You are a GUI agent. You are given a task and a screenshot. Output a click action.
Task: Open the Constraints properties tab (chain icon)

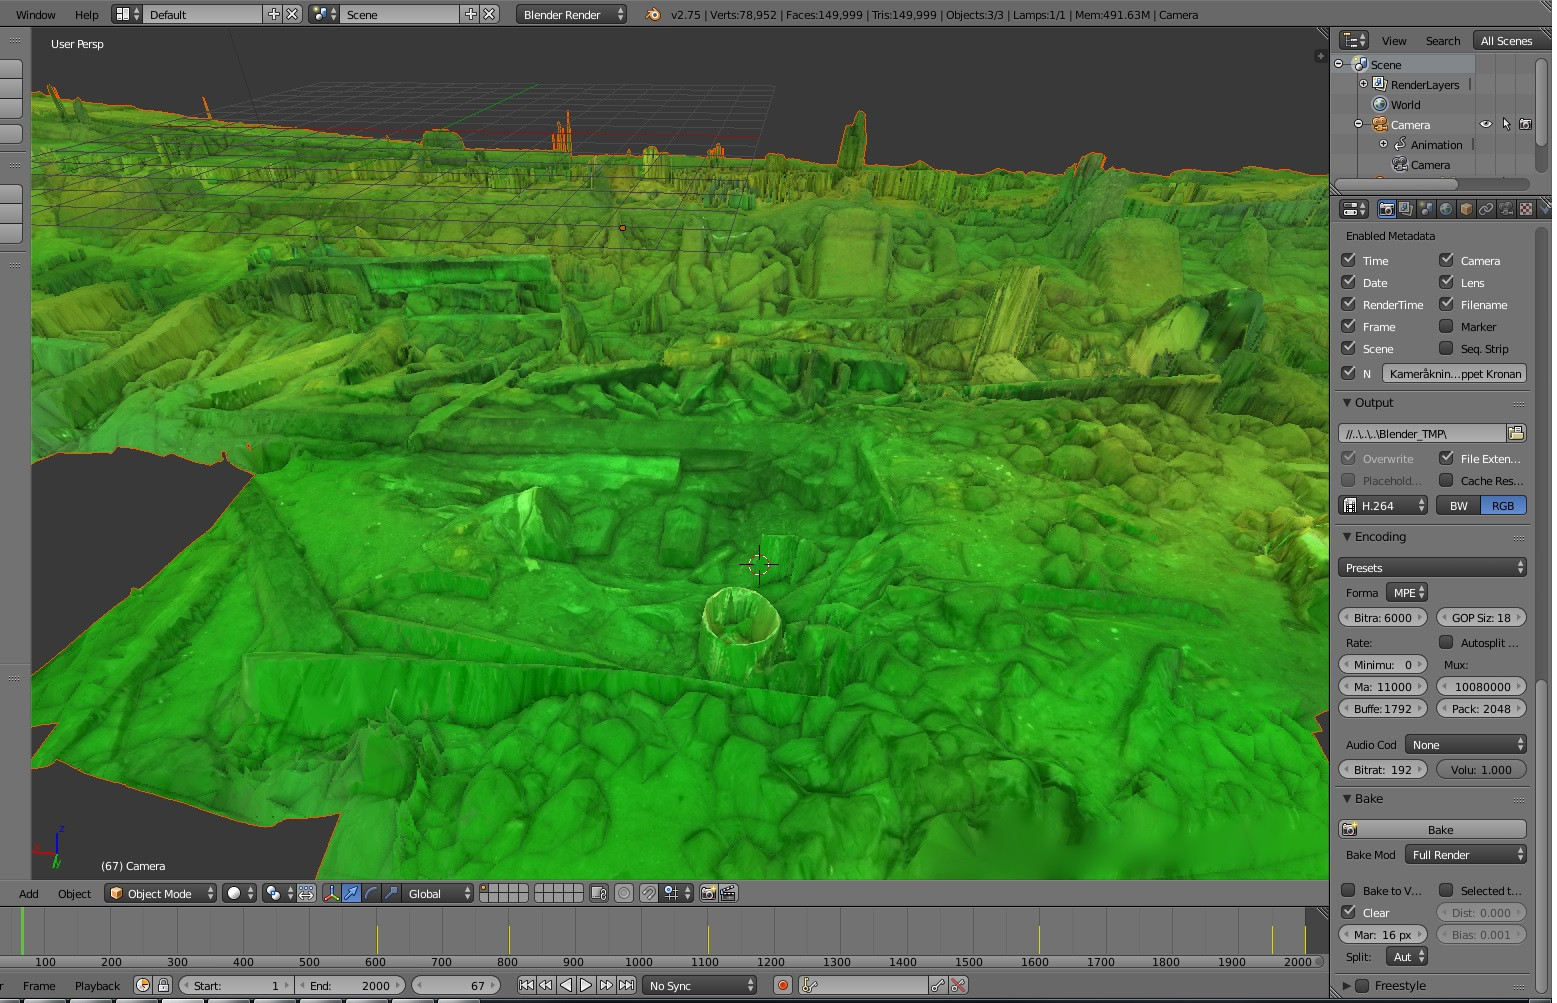(1486, 209)
